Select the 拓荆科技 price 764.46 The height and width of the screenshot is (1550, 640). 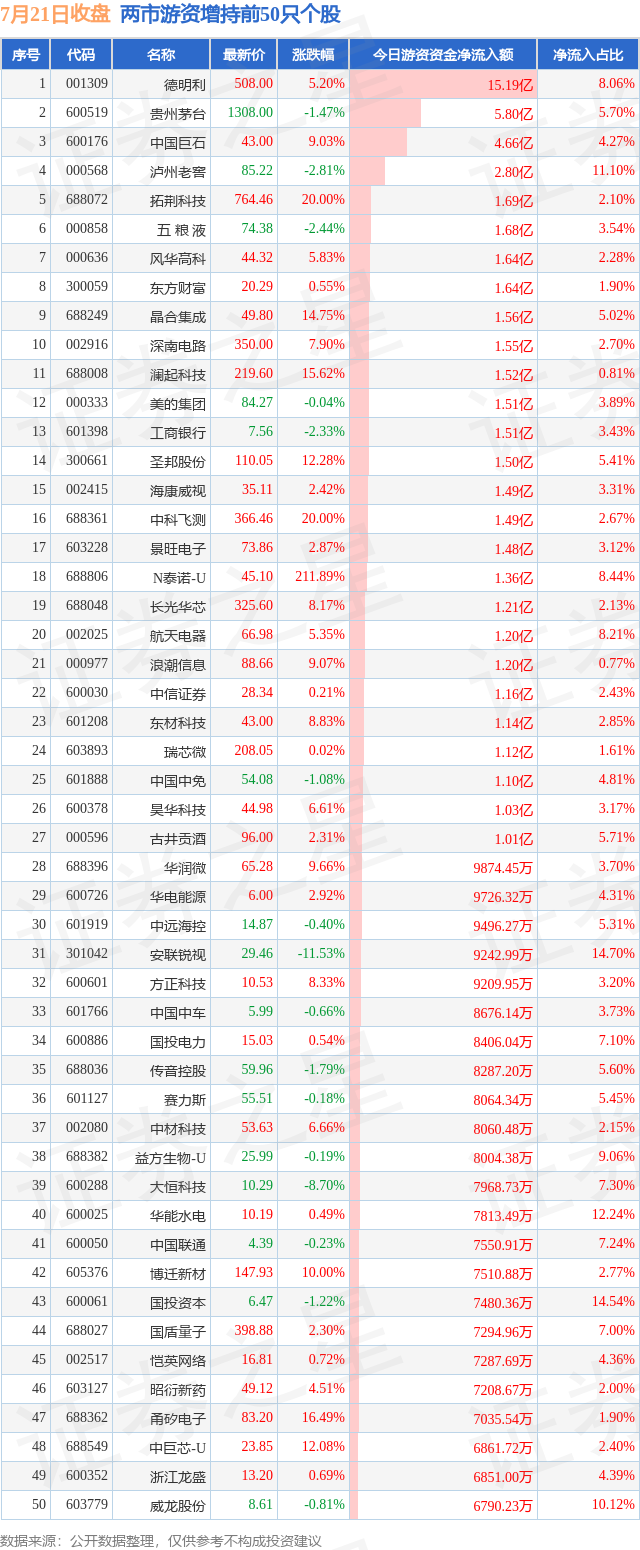[250, 200]
